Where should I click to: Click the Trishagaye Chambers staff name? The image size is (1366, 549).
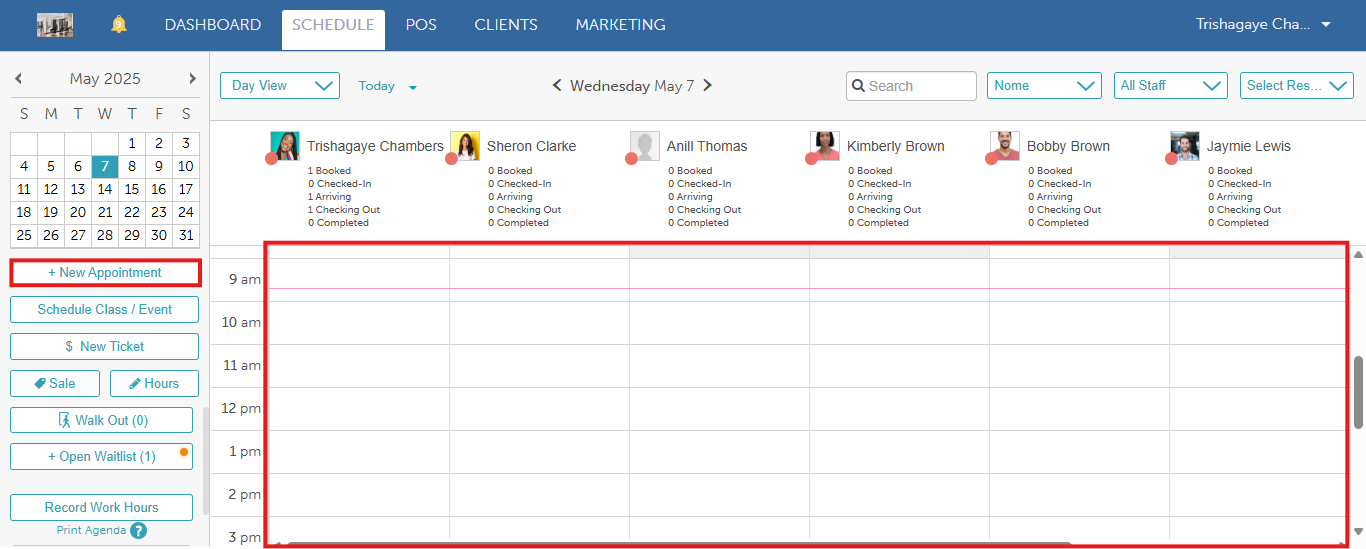[x=375, y=146]
